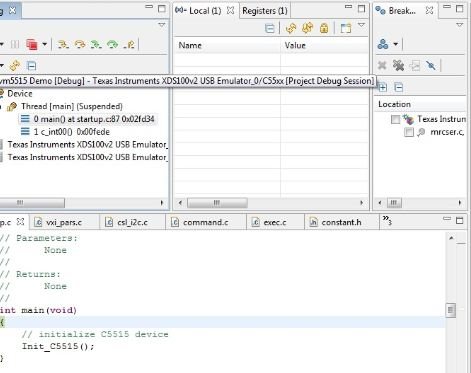The image size is (471, 373).
Task: Click the first refresh icon in Local toolbar
Action: pyautogui.click(x=291, y=28)
